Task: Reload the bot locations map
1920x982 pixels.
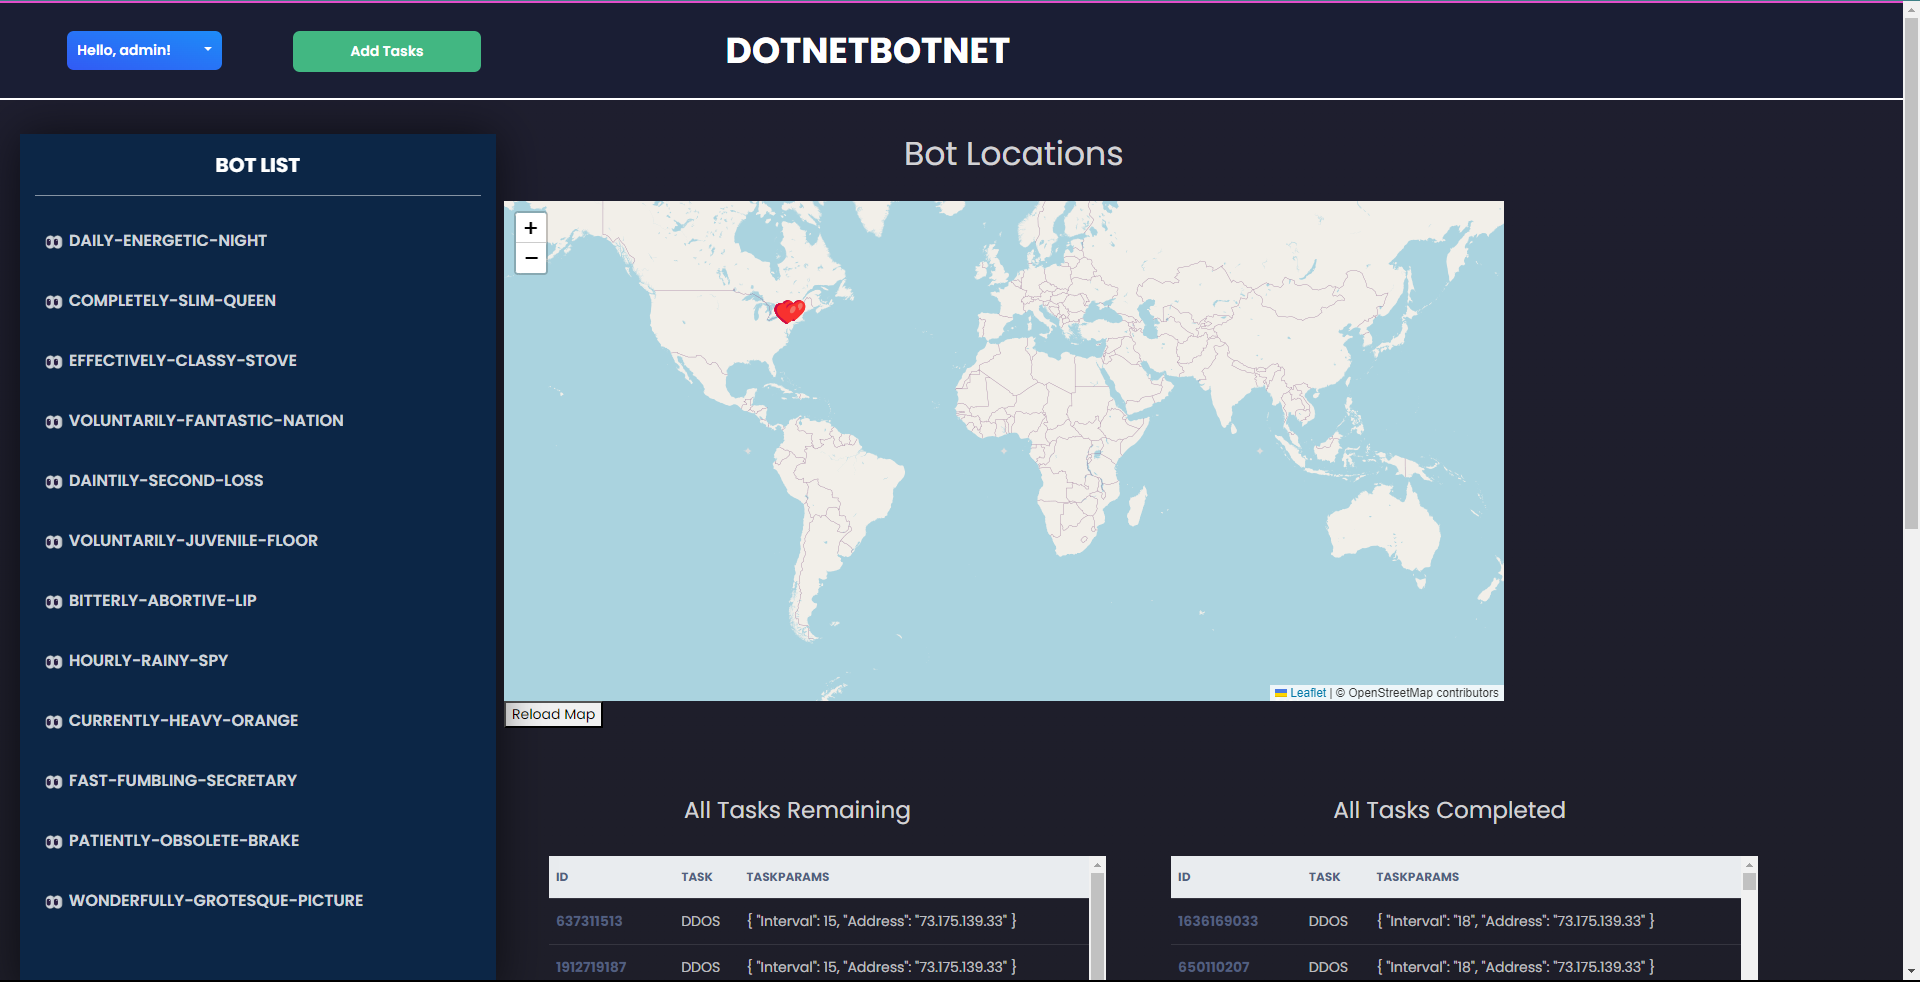Action: pyautogui.click(x=553, y=714)
